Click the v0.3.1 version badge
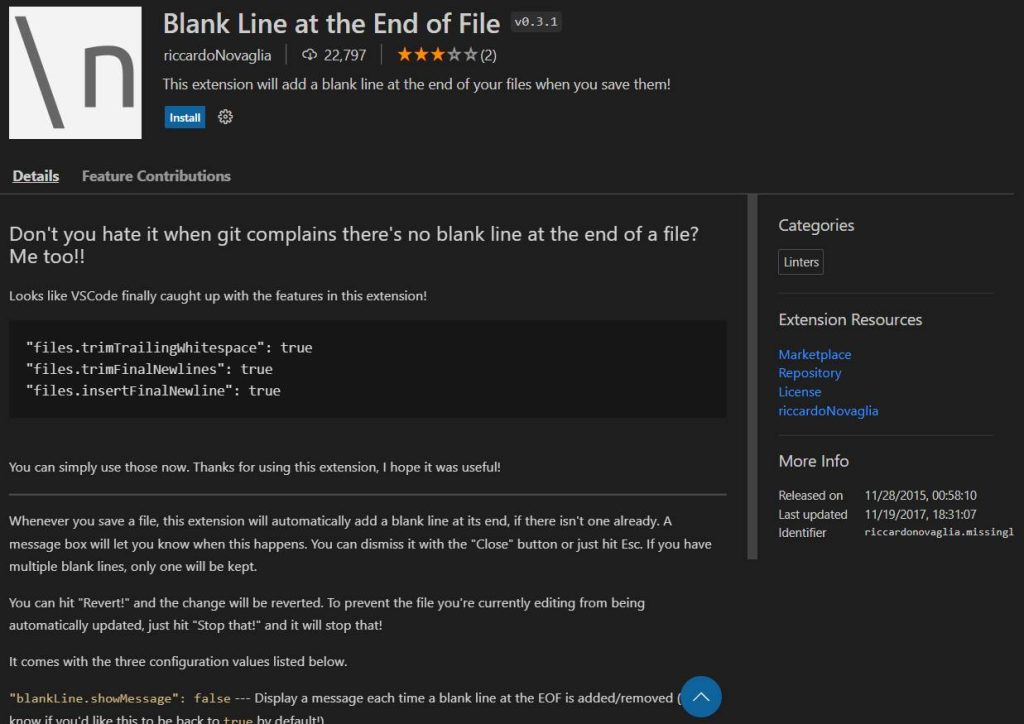The height and width of the screenshot is (724, 1024). [x=536, y=22]
